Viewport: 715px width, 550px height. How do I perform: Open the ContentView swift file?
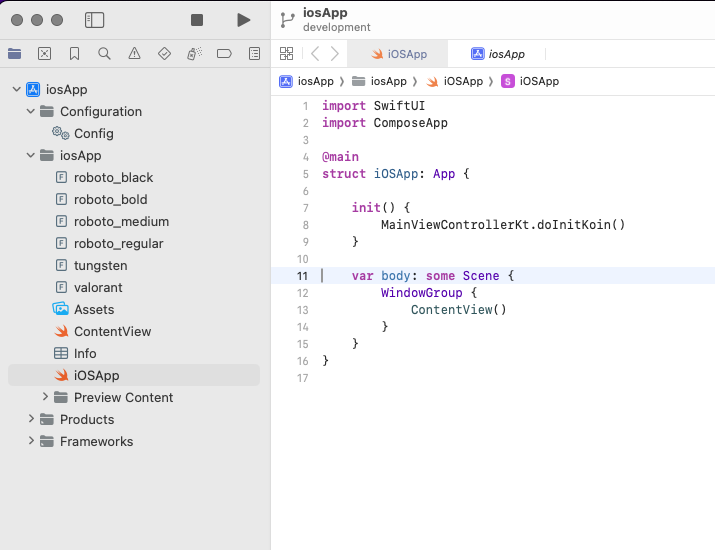(134, 332)
